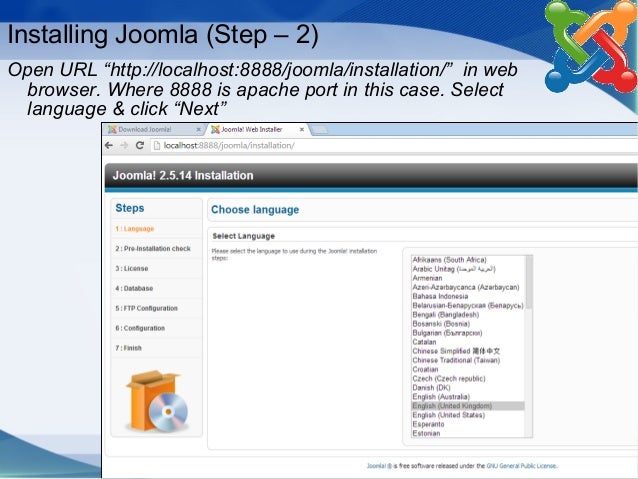Choose Czech (Czech republic) language
The image size is (638, 479).
click(468, 378)
